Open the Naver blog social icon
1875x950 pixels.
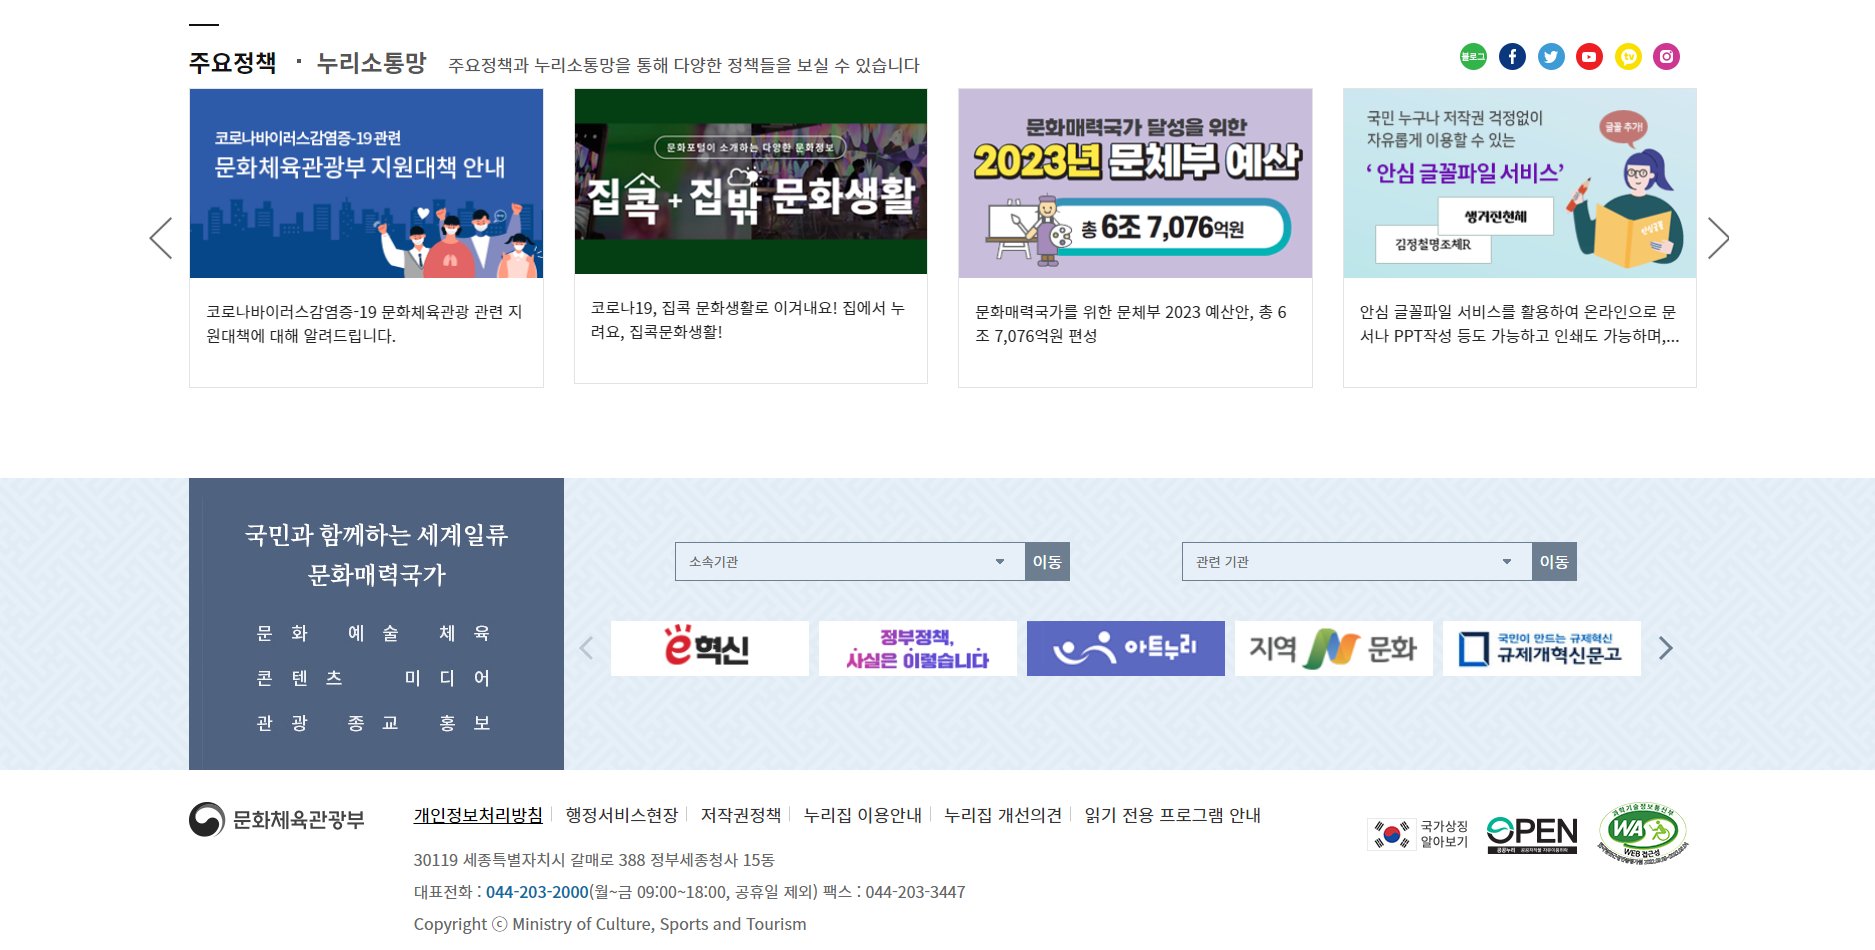tap(1473, 57)
